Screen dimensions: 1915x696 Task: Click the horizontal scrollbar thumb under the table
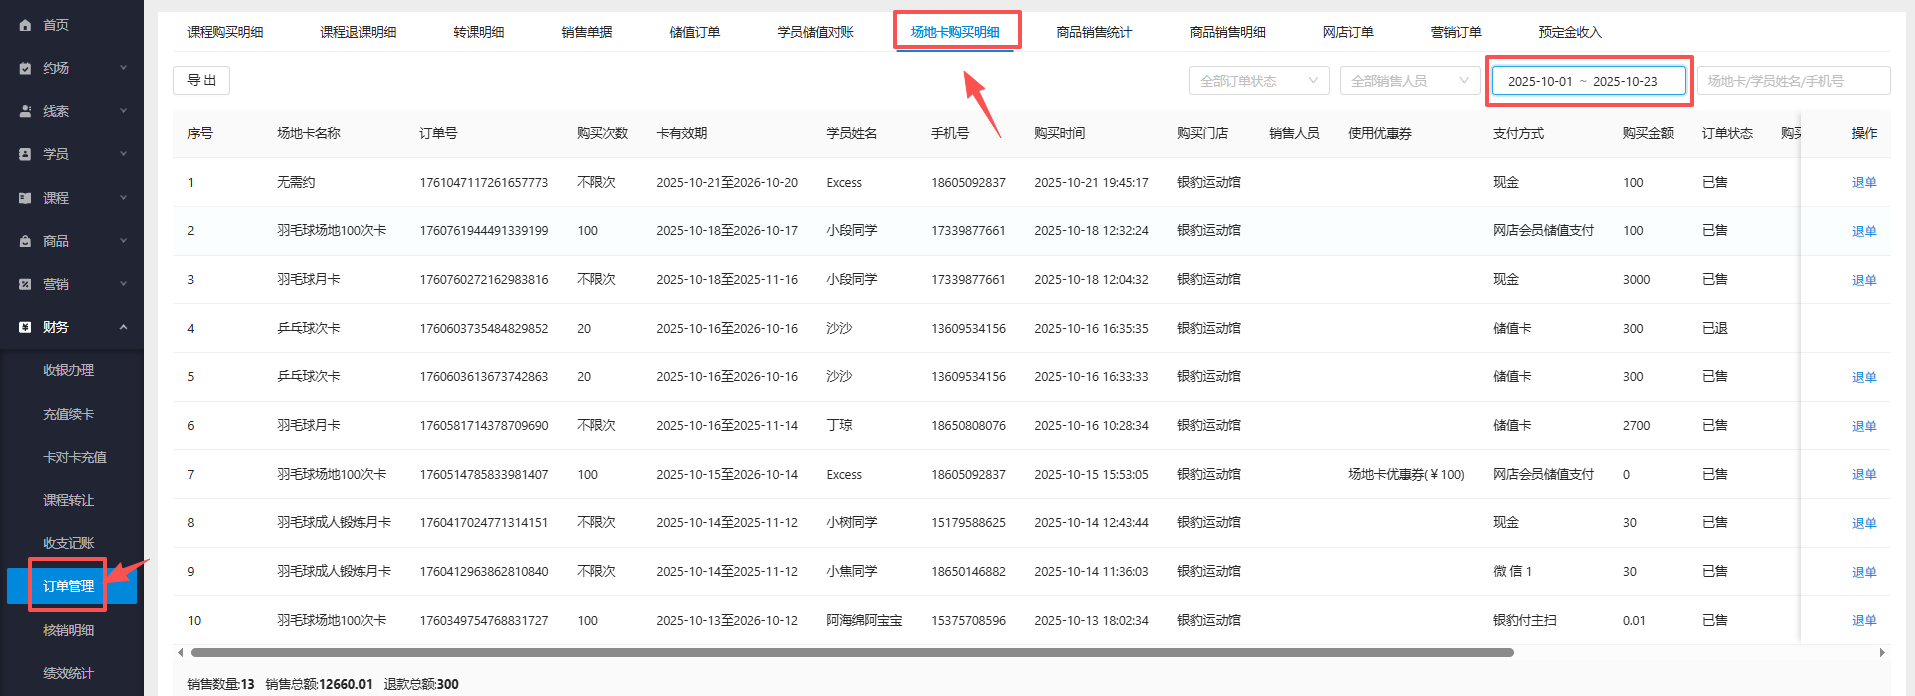click(852, 653)
